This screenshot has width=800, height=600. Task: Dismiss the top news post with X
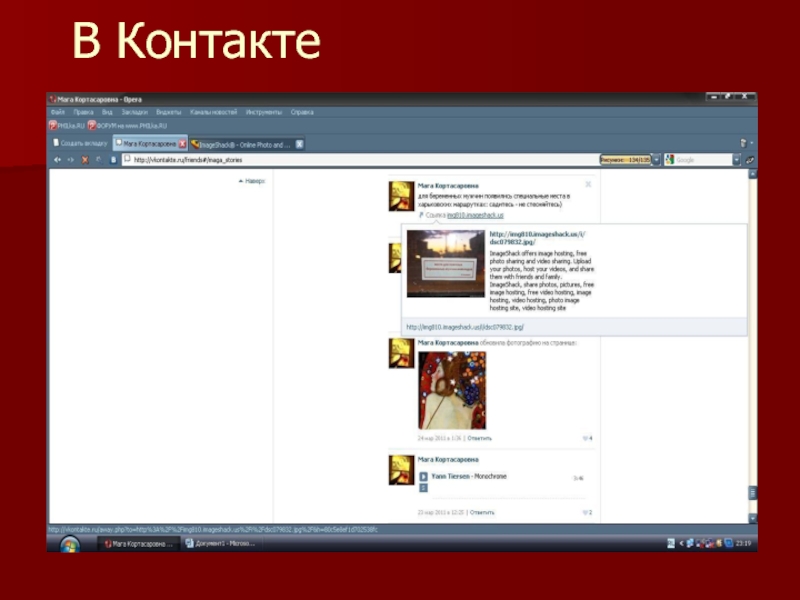(x=588, y=185)
